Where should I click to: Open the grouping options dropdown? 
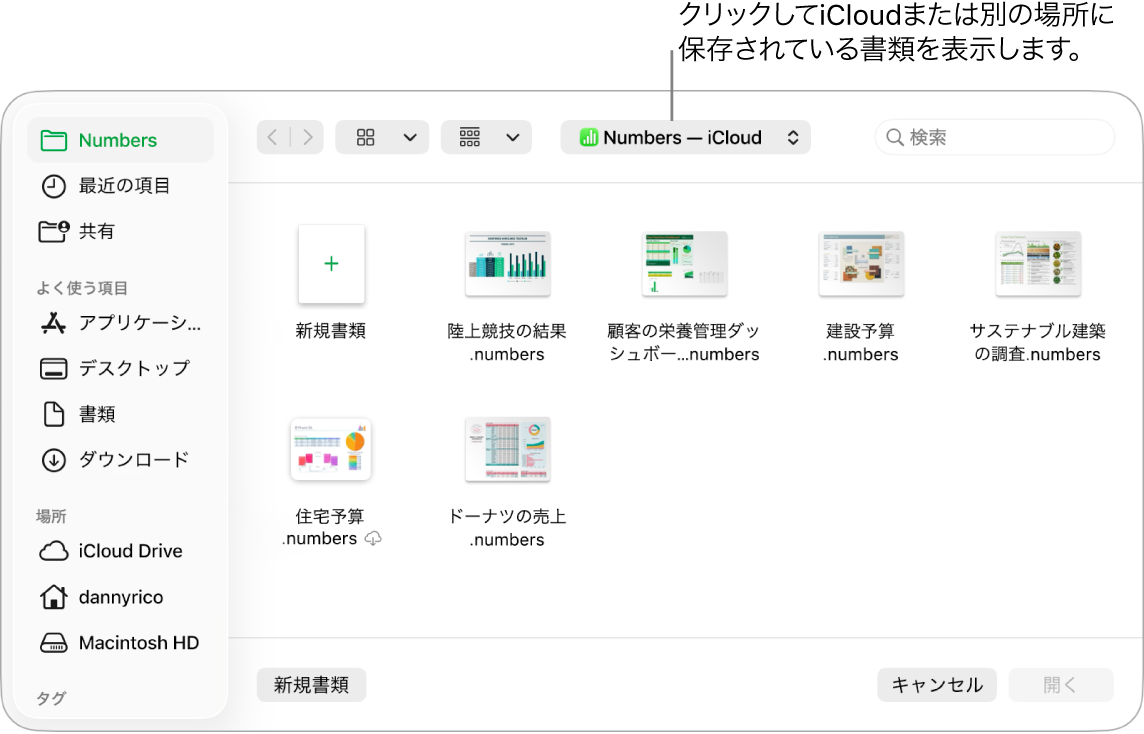[486, 137]
